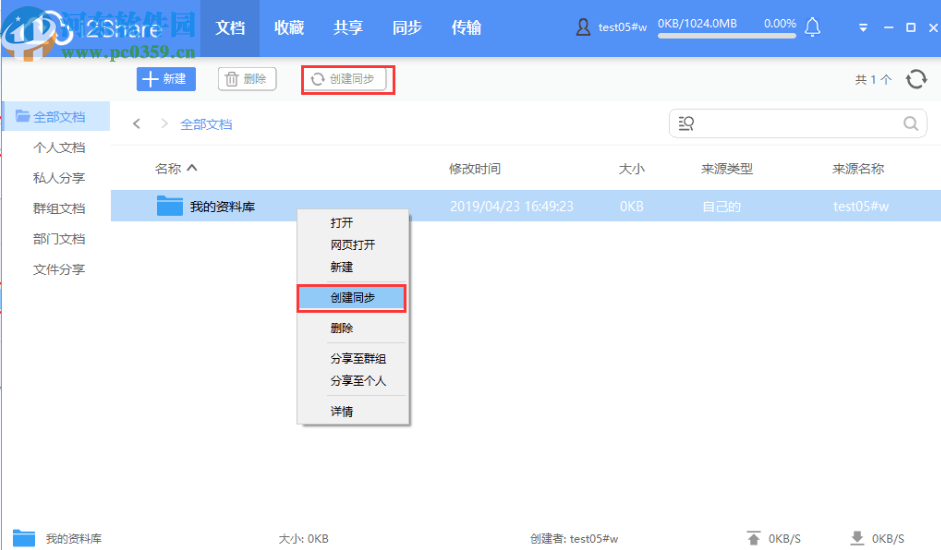The image size is (941, 550).
Task: Choose 删除 from the context menu
Action: pyautogui.click(x=353, y=328)
